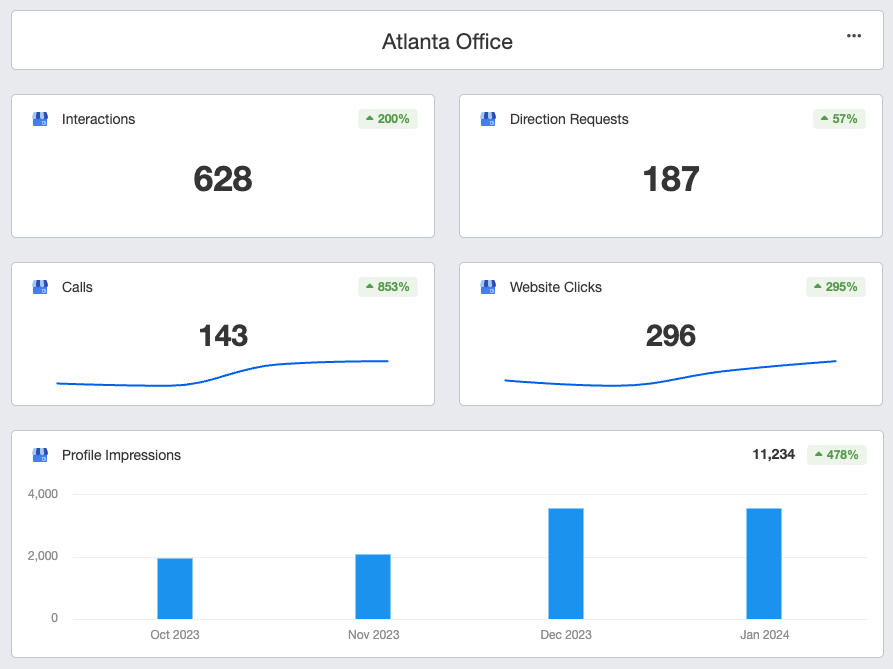The image size is (893, 669).
Task: Click the Calls sparkline trend line
Action: coord(223,374)
